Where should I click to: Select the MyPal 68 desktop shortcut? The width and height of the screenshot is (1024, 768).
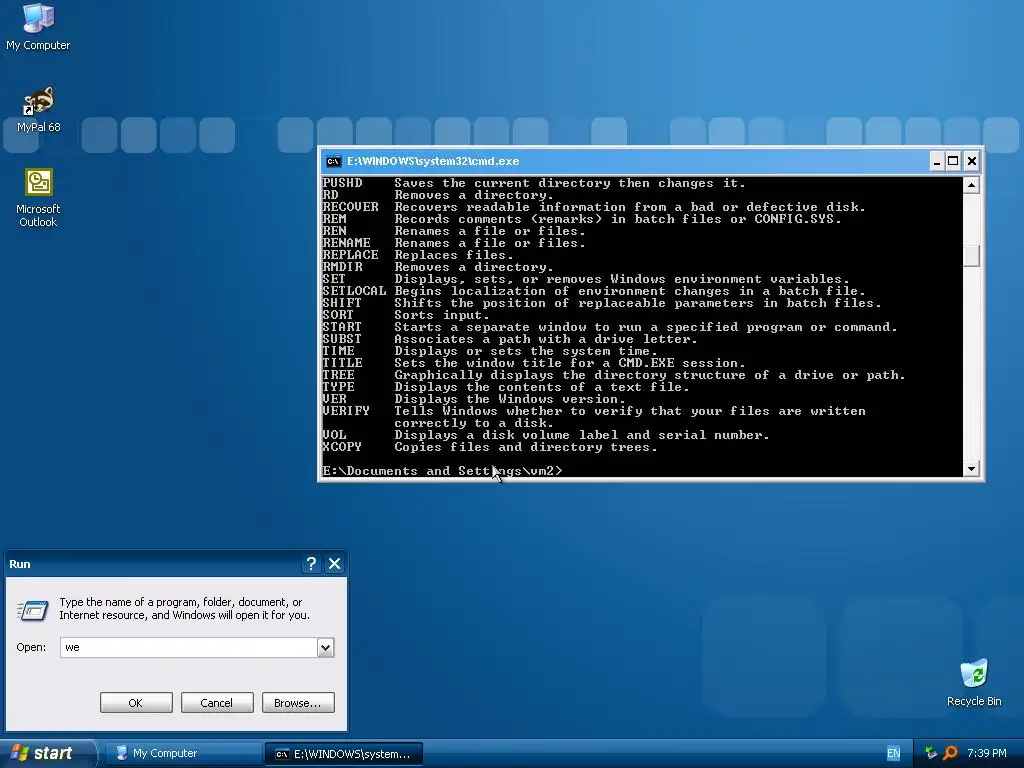tap(38, 109)
